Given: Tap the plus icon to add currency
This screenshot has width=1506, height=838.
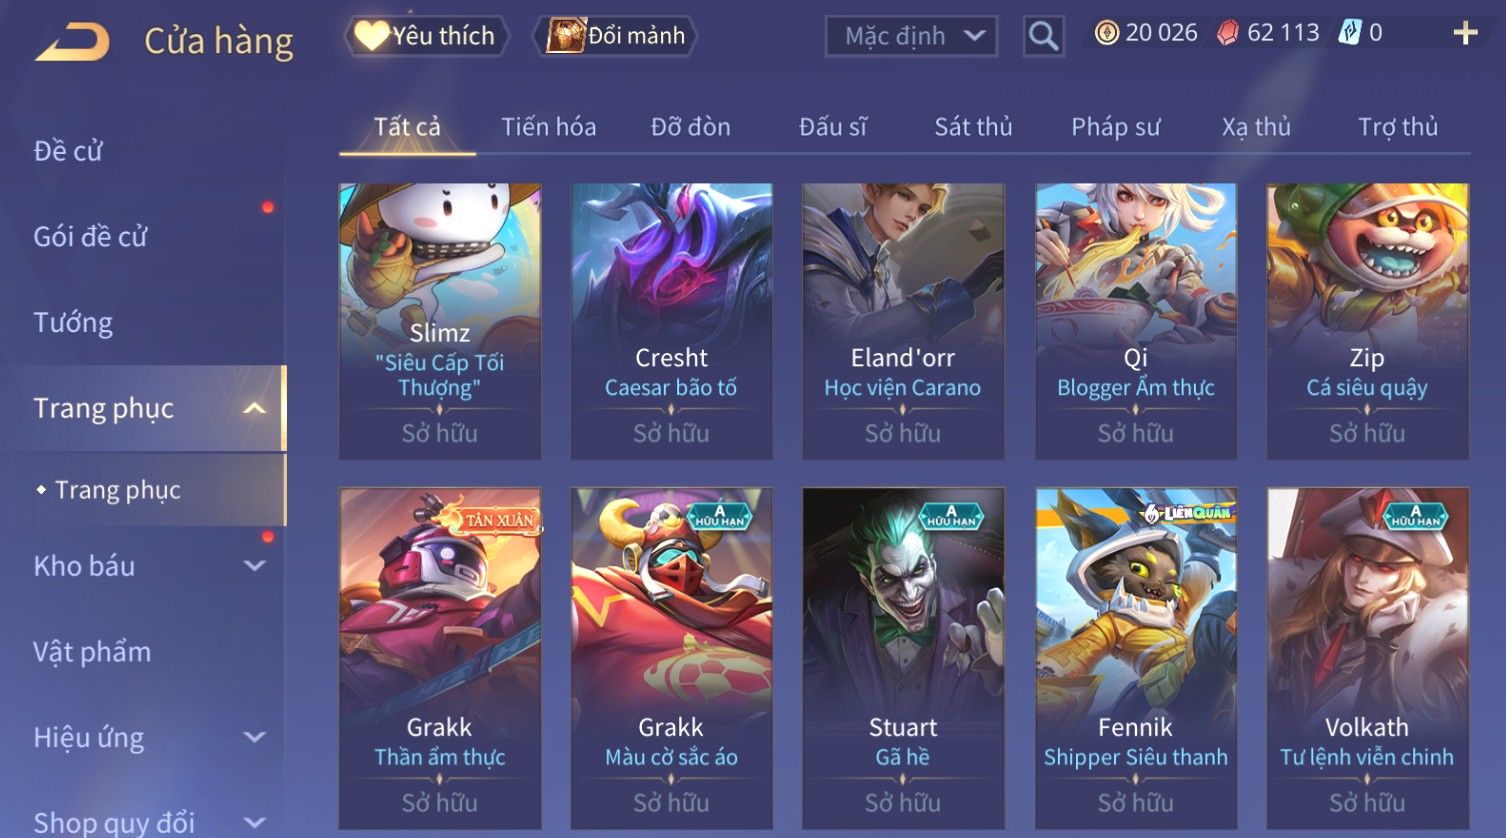Looking at the screenshot, I should tap(1465, 33).
